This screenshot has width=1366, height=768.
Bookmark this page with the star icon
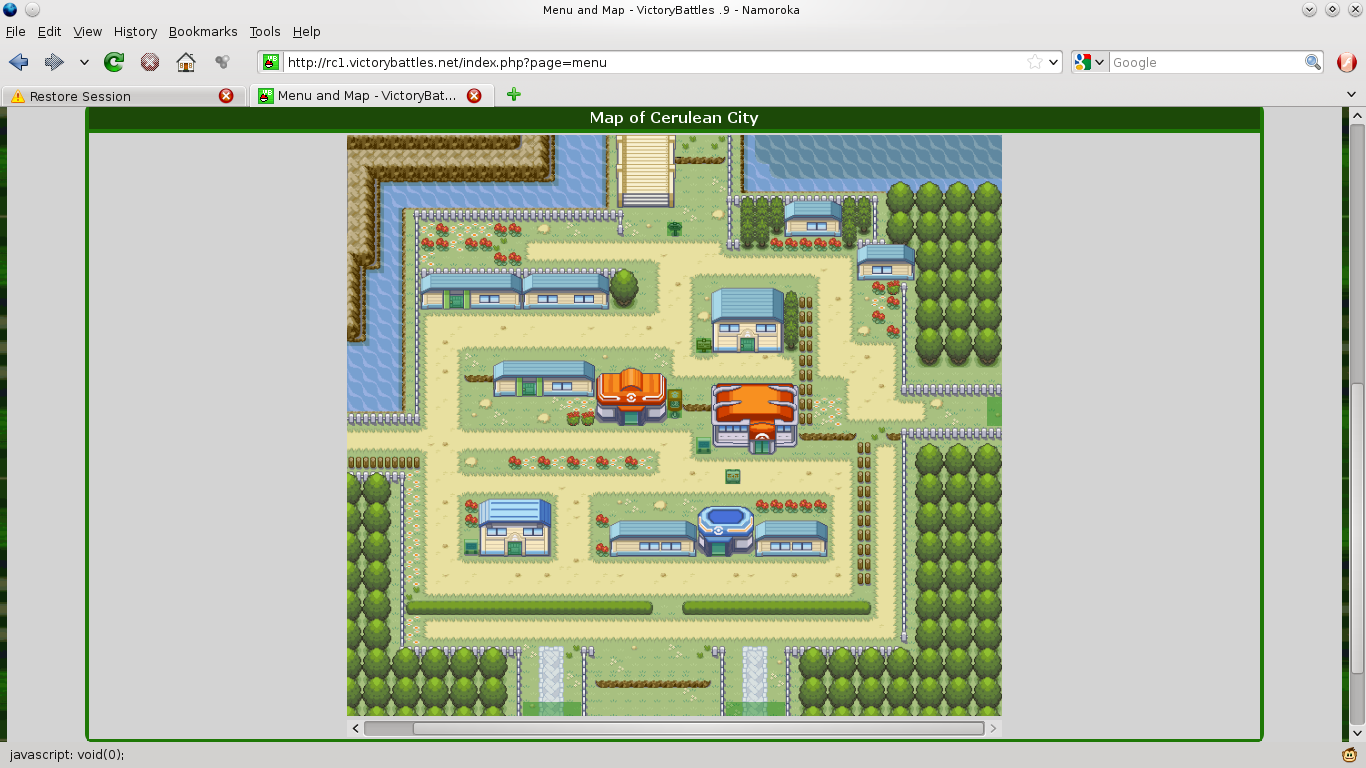[x=1034, y=62]
